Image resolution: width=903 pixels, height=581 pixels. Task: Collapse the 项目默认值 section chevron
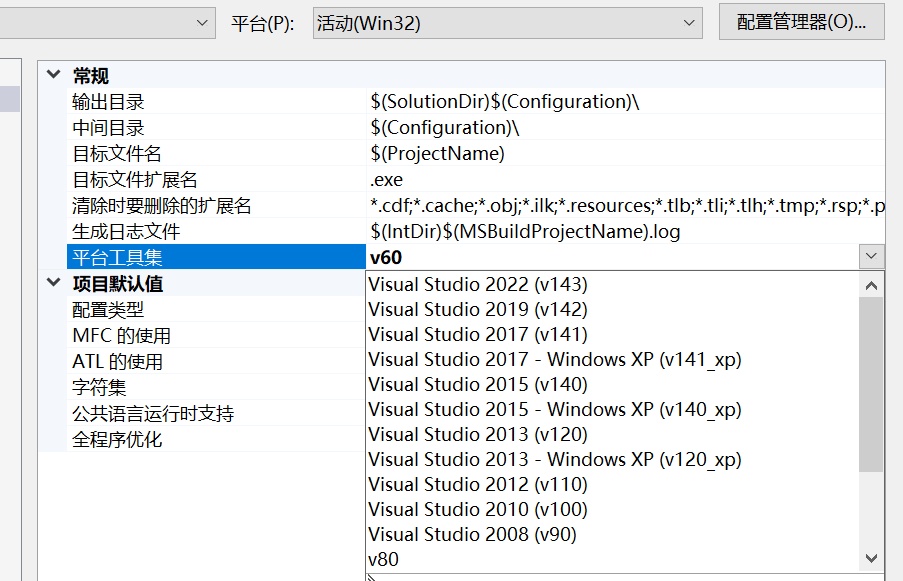(x=54, y=283)
